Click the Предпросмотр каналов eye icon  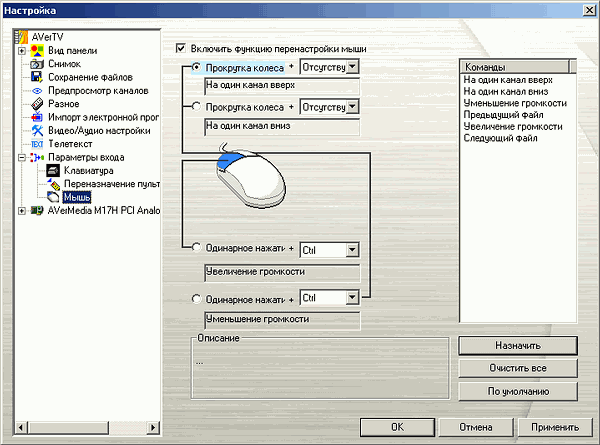tap(37, 90)
